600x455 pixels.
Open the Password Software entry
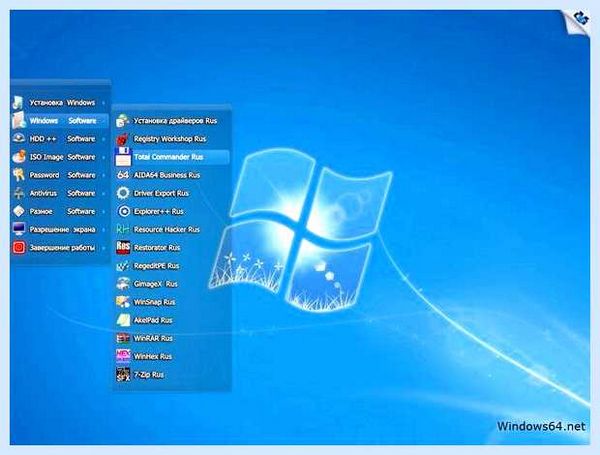click(x=60, y=175)
